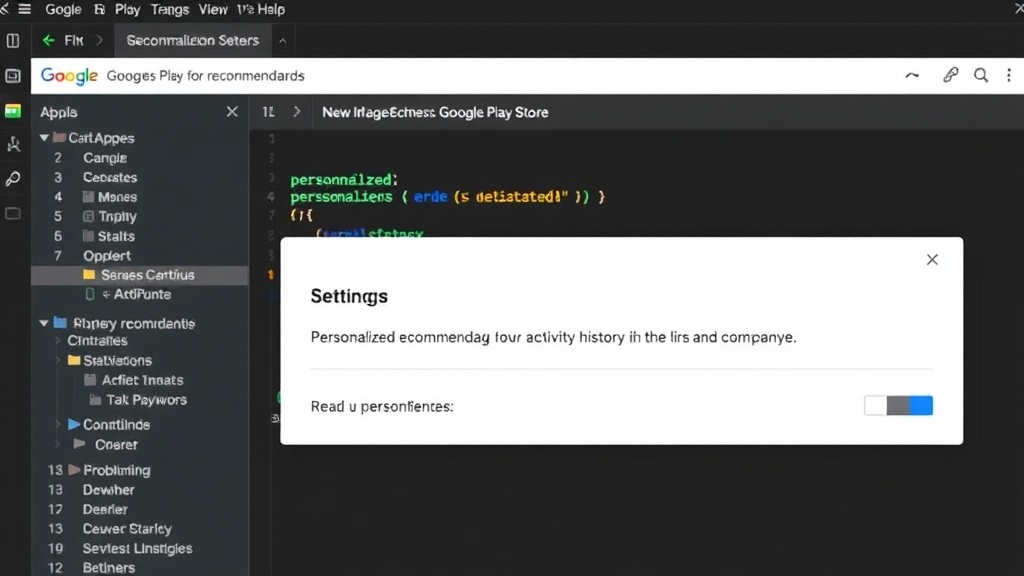Select the Cangie tree item

pyautogui.click(x=104, y=157)
